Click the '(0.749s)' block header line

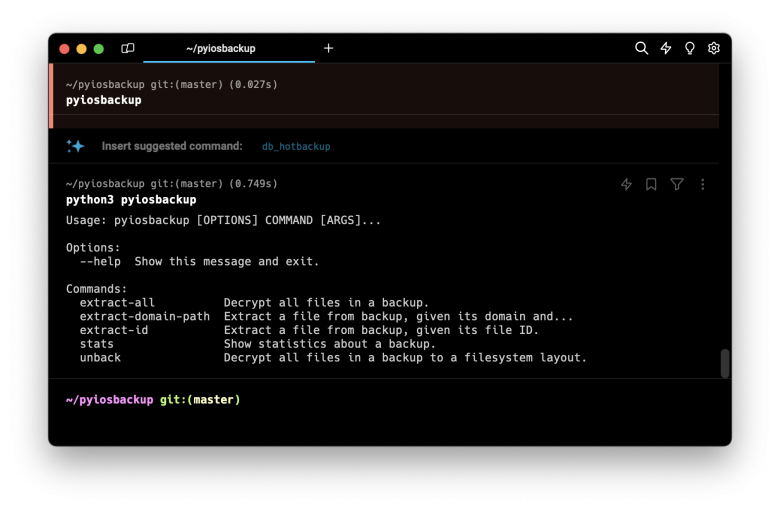tap(172, 184)
